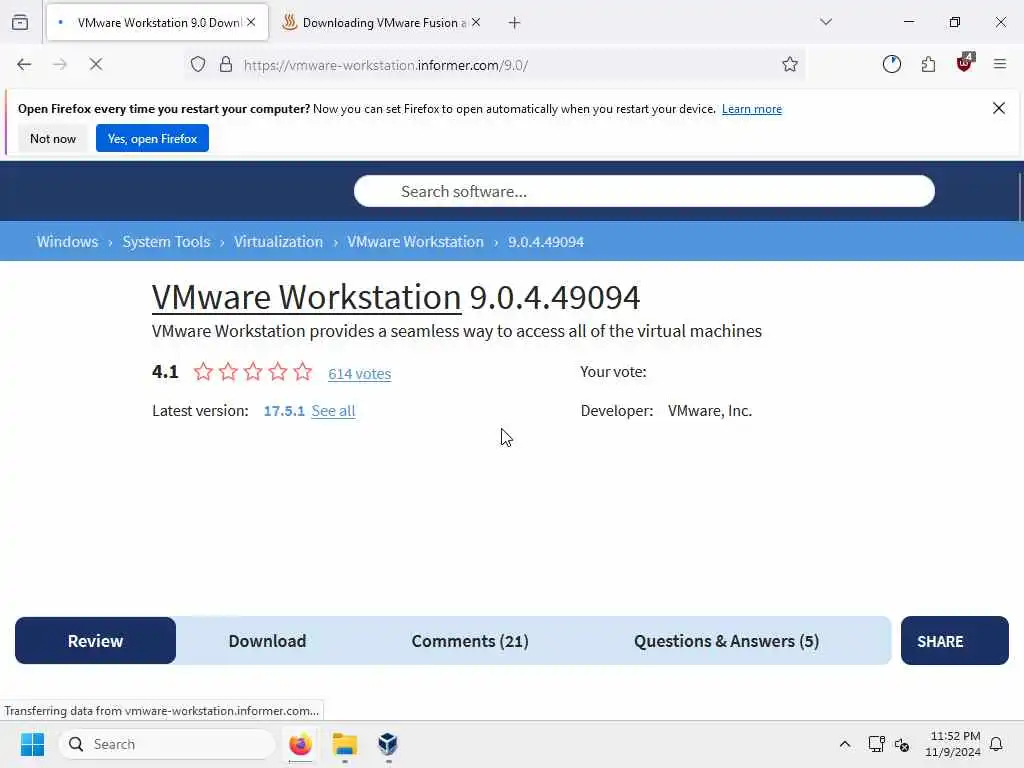Click See all versions link
This screenshot has width=1024, height=768.
point(333,411)
